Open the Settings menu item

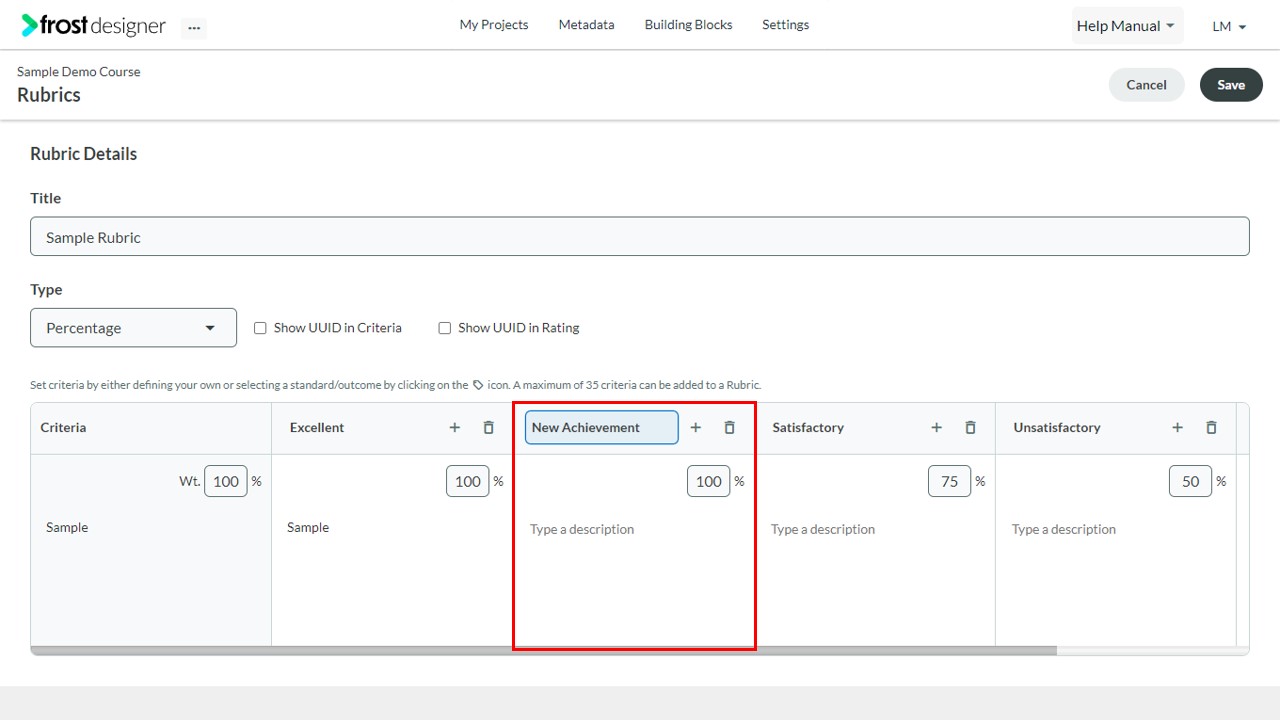pyautogui.click(x=785, y=25)
